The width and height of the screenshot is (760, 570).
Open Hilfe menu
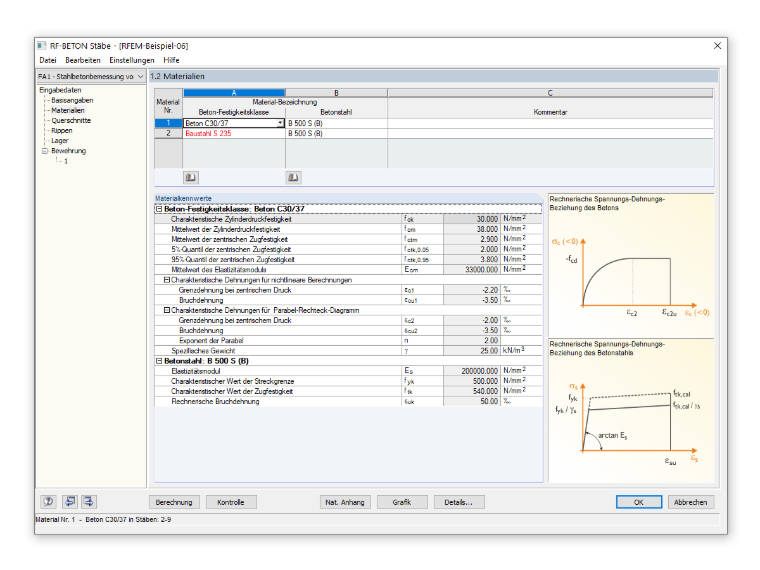click(171, 60)
